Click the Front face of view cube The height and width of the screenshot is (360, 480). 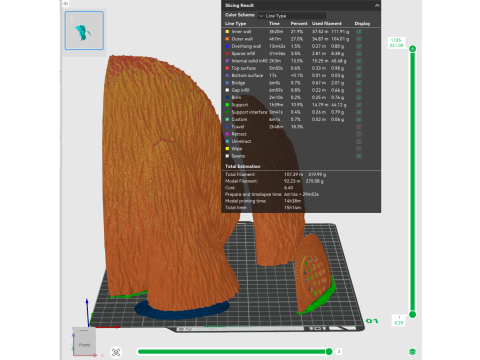tap(84, 344)
